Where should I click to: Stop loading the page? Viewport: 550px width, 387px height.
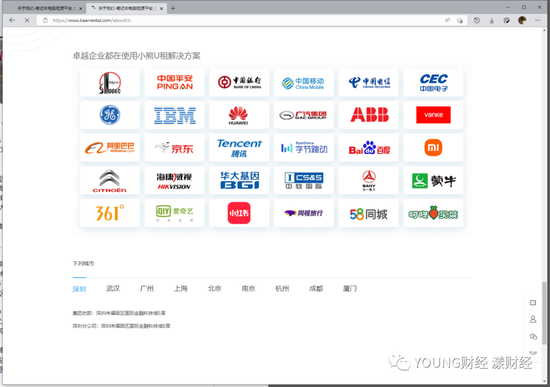tap(27, 20)
